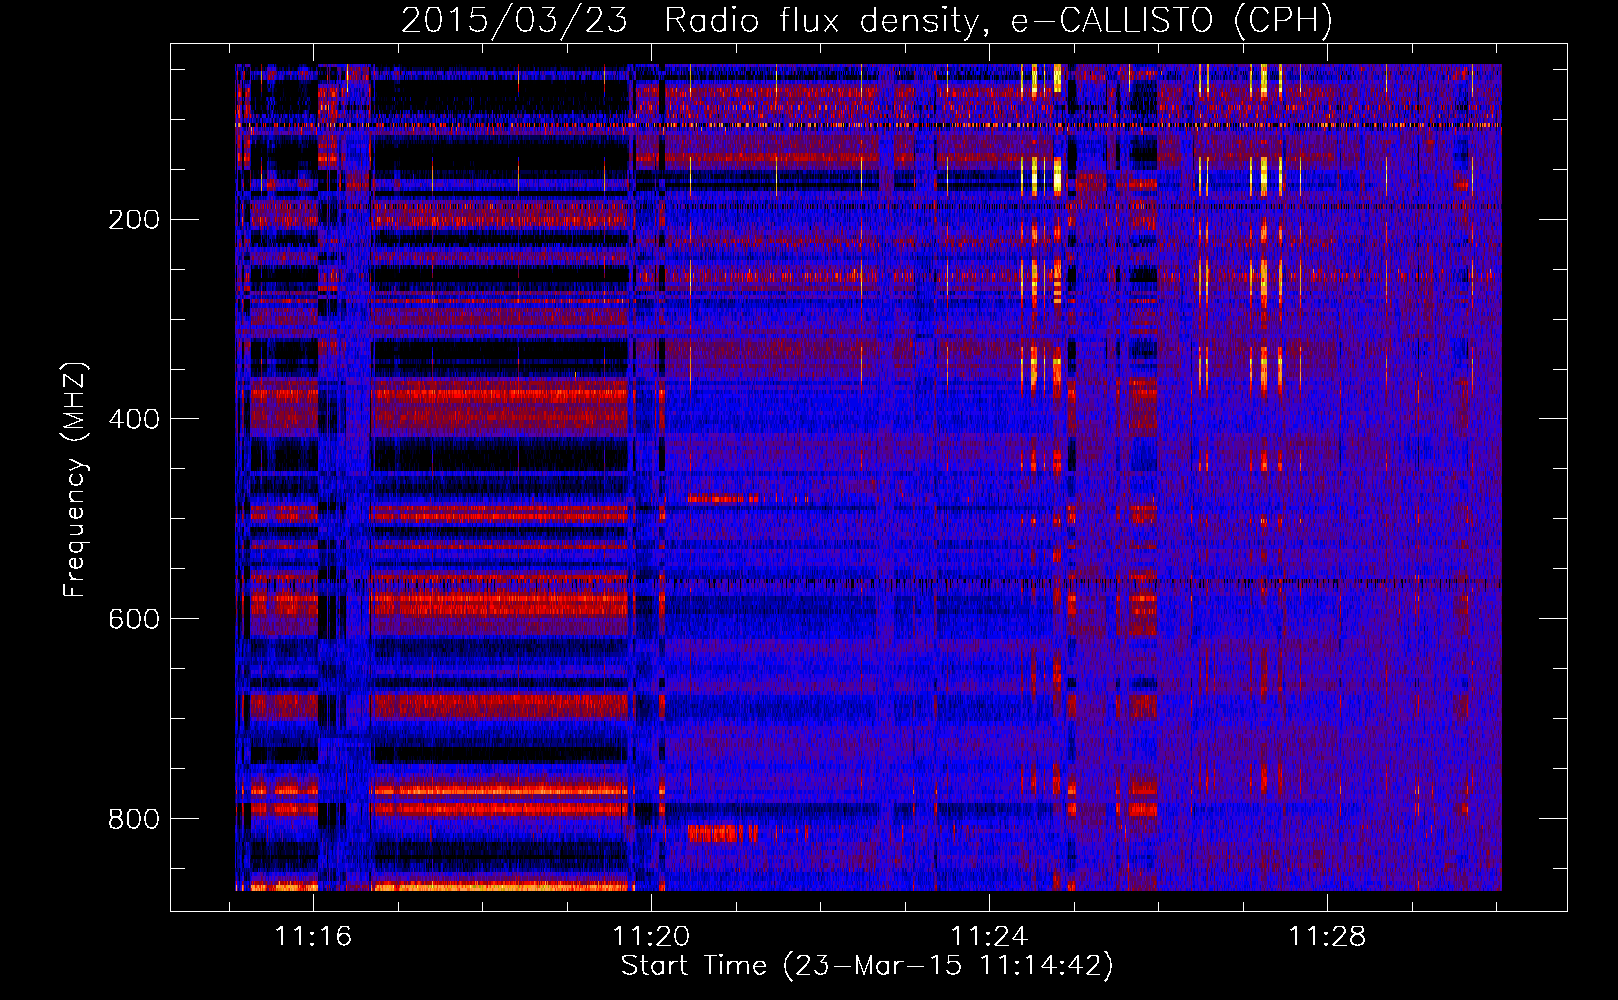This screenshot has height=1000, width=1618.
Task: Click the 'Frequency (MHZ)' y-axis label
Action: pyautogui.click(x=75, y=480)
